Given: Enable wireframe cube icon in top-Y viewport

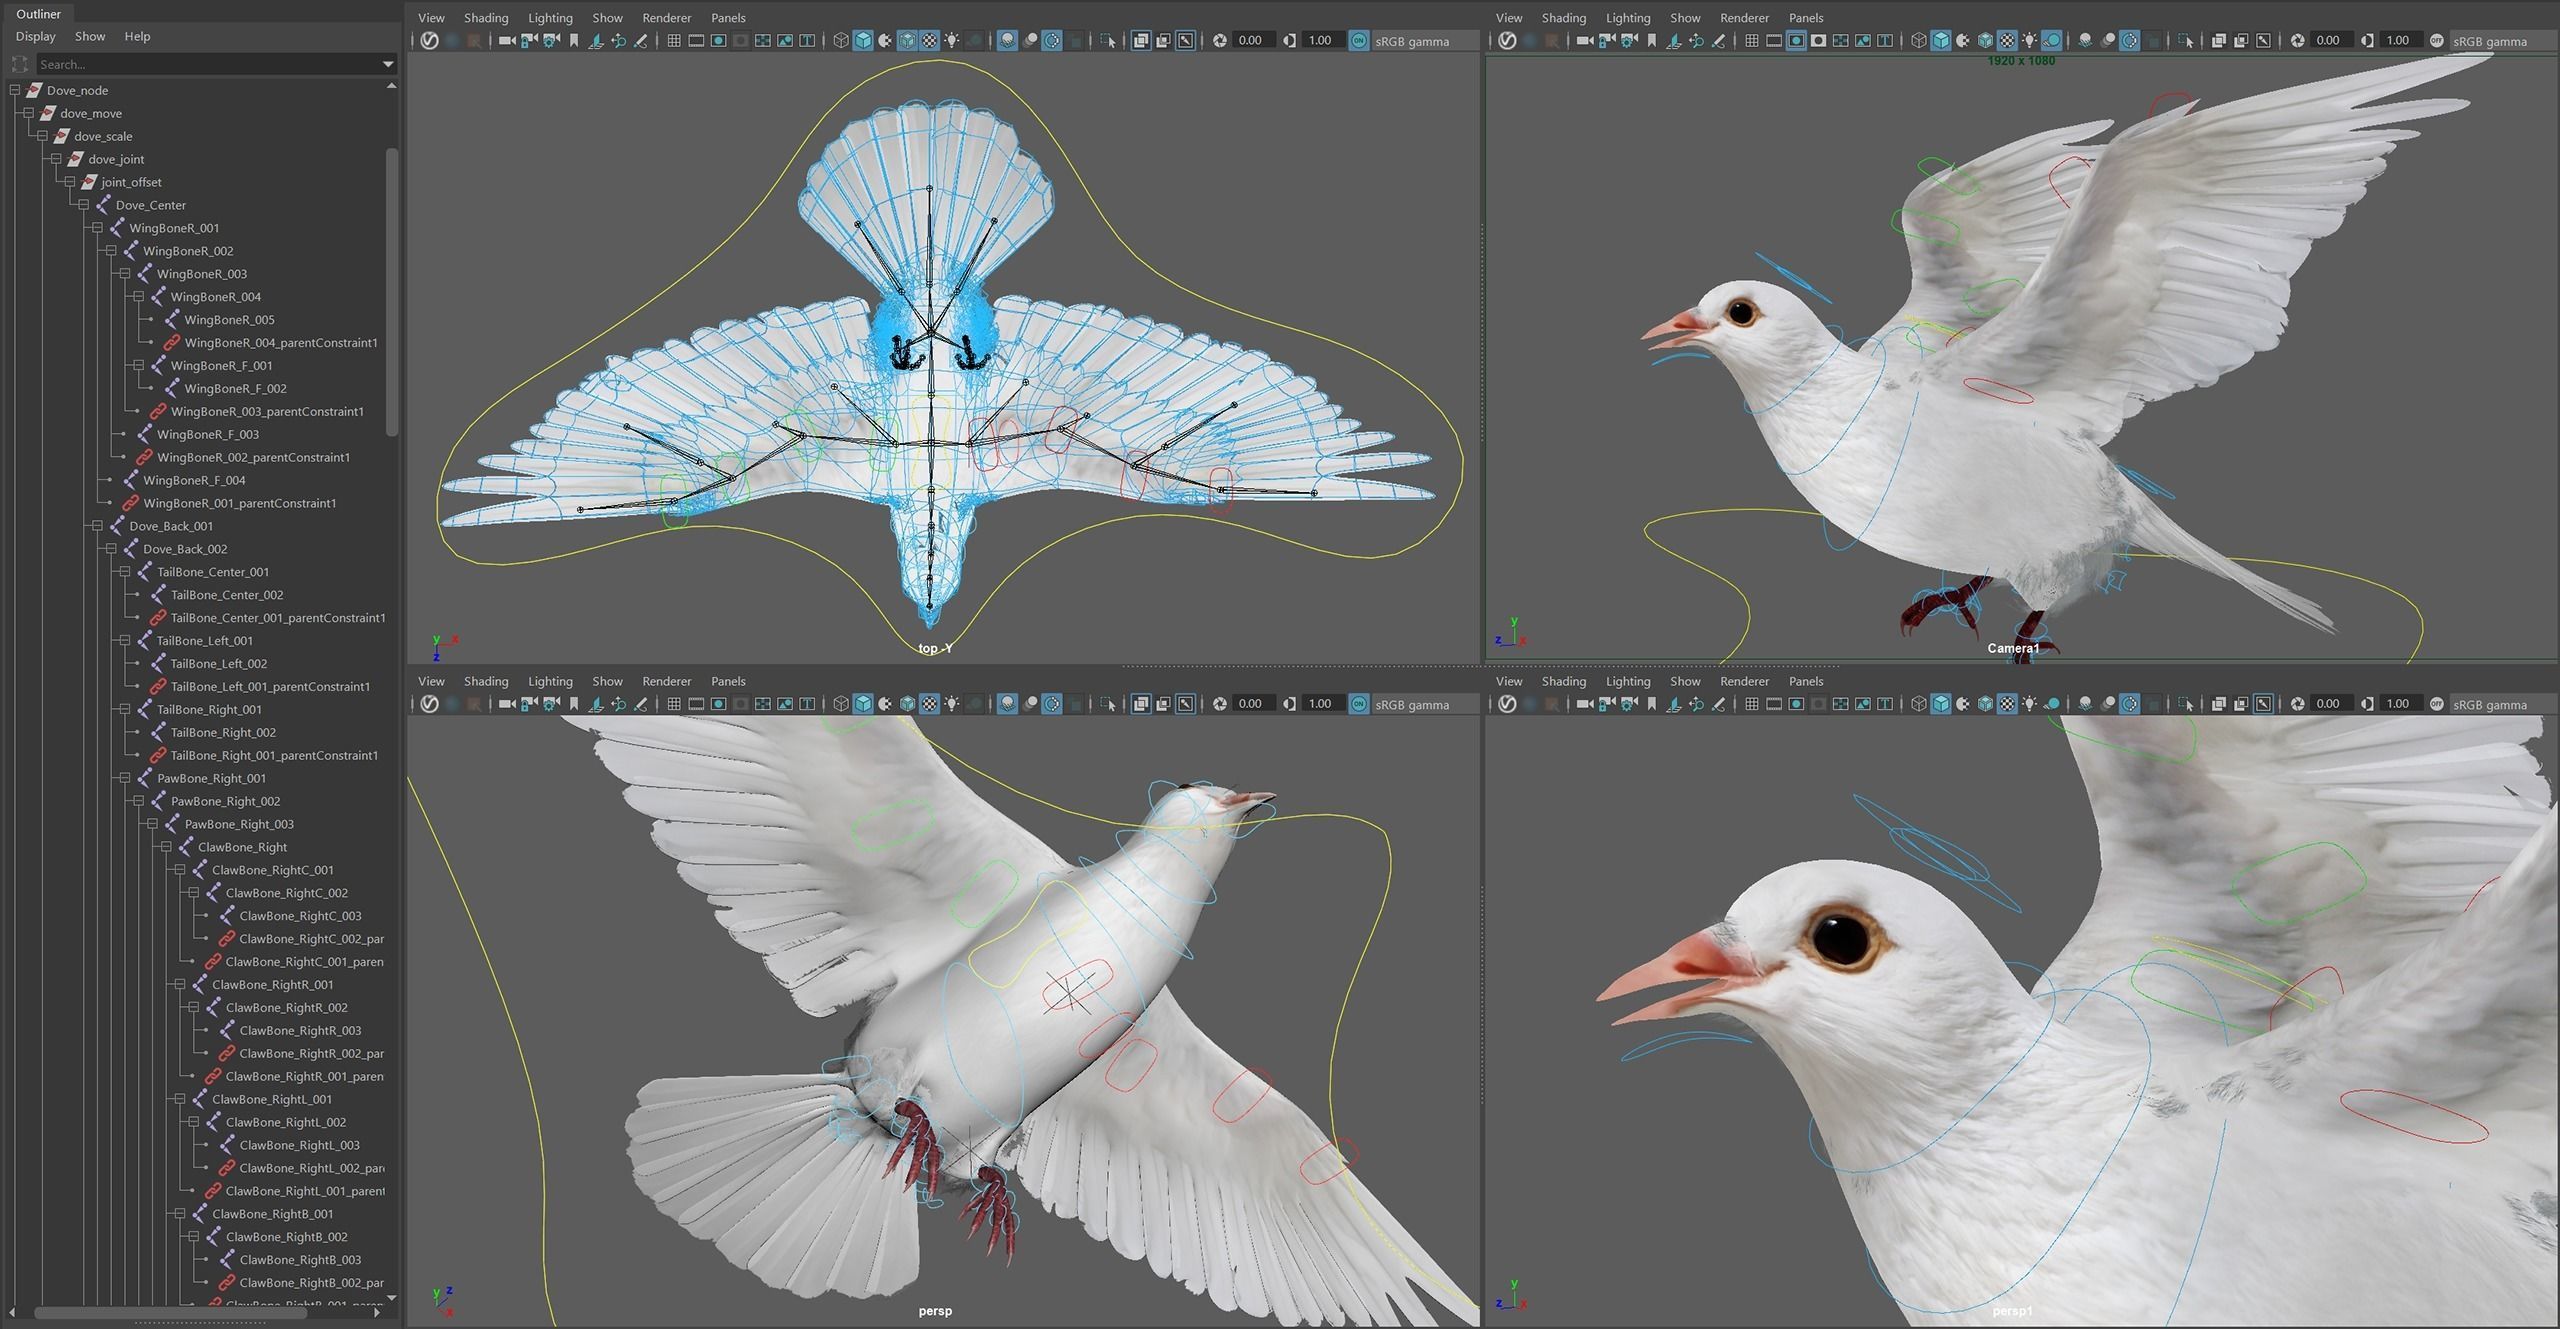Looking at the screenshot, I should (841, 41).
